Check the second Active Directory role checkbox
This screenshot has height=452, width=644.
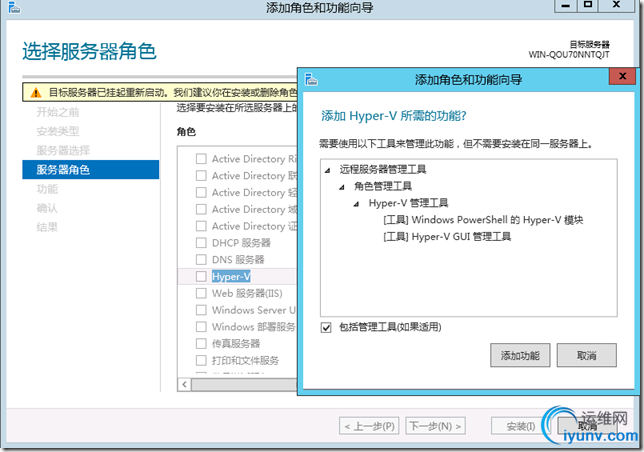tap(201, 176)
